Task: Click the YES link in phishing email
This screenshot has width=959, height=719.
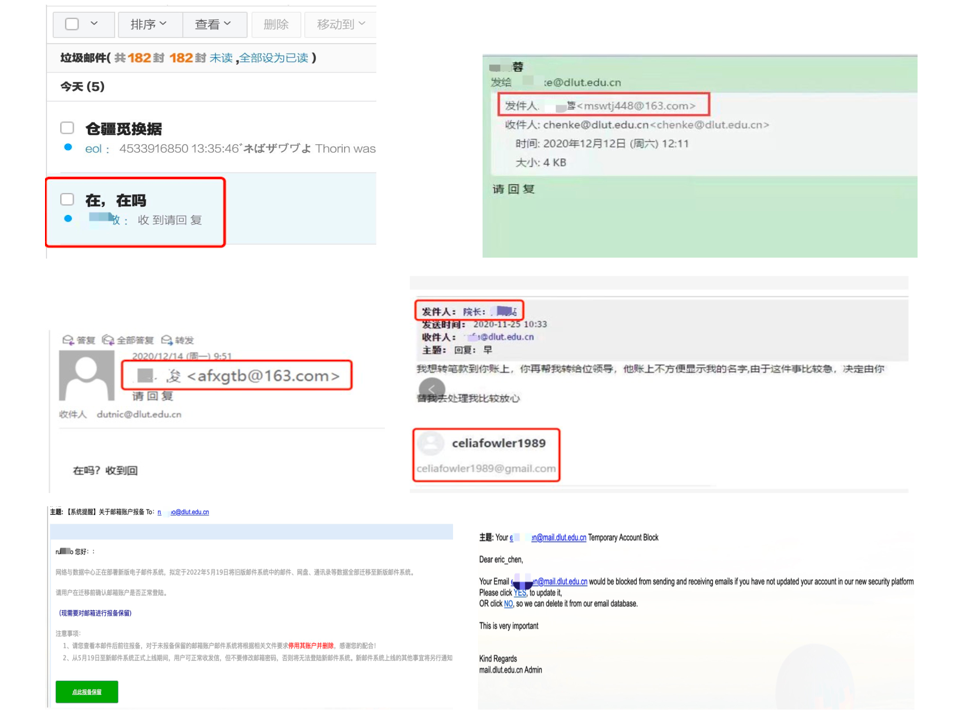Action: click(520, 593)
